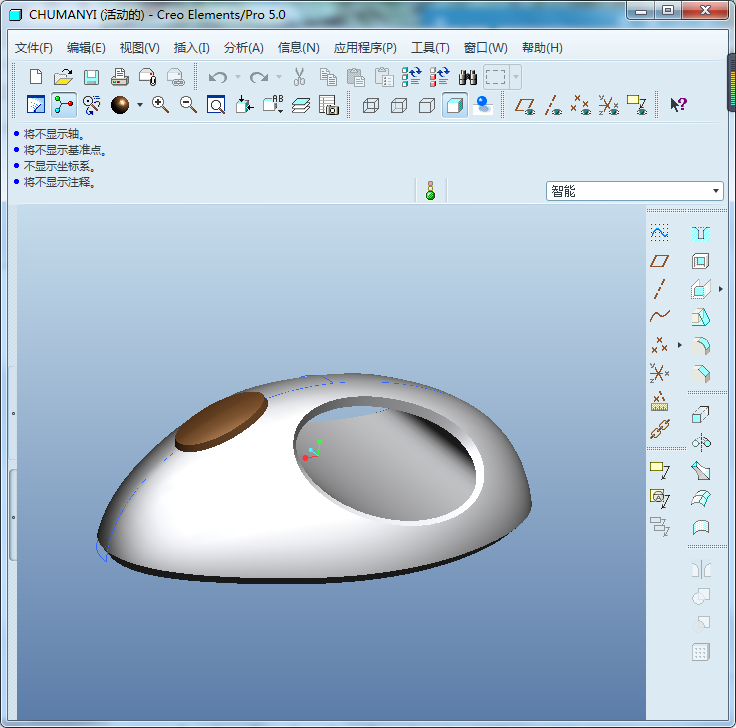
Task: Expand the redo history dropdown arrow
Action: coord(279,77)
